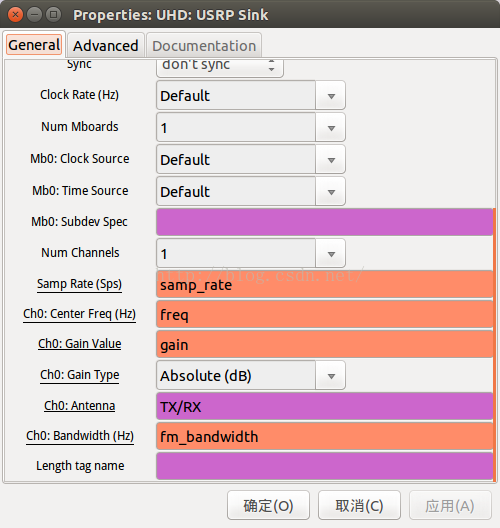Viewport: 500px width, 528px height.
Task: Click the Antenna field containing TX/RX
Action: [325, 406]
